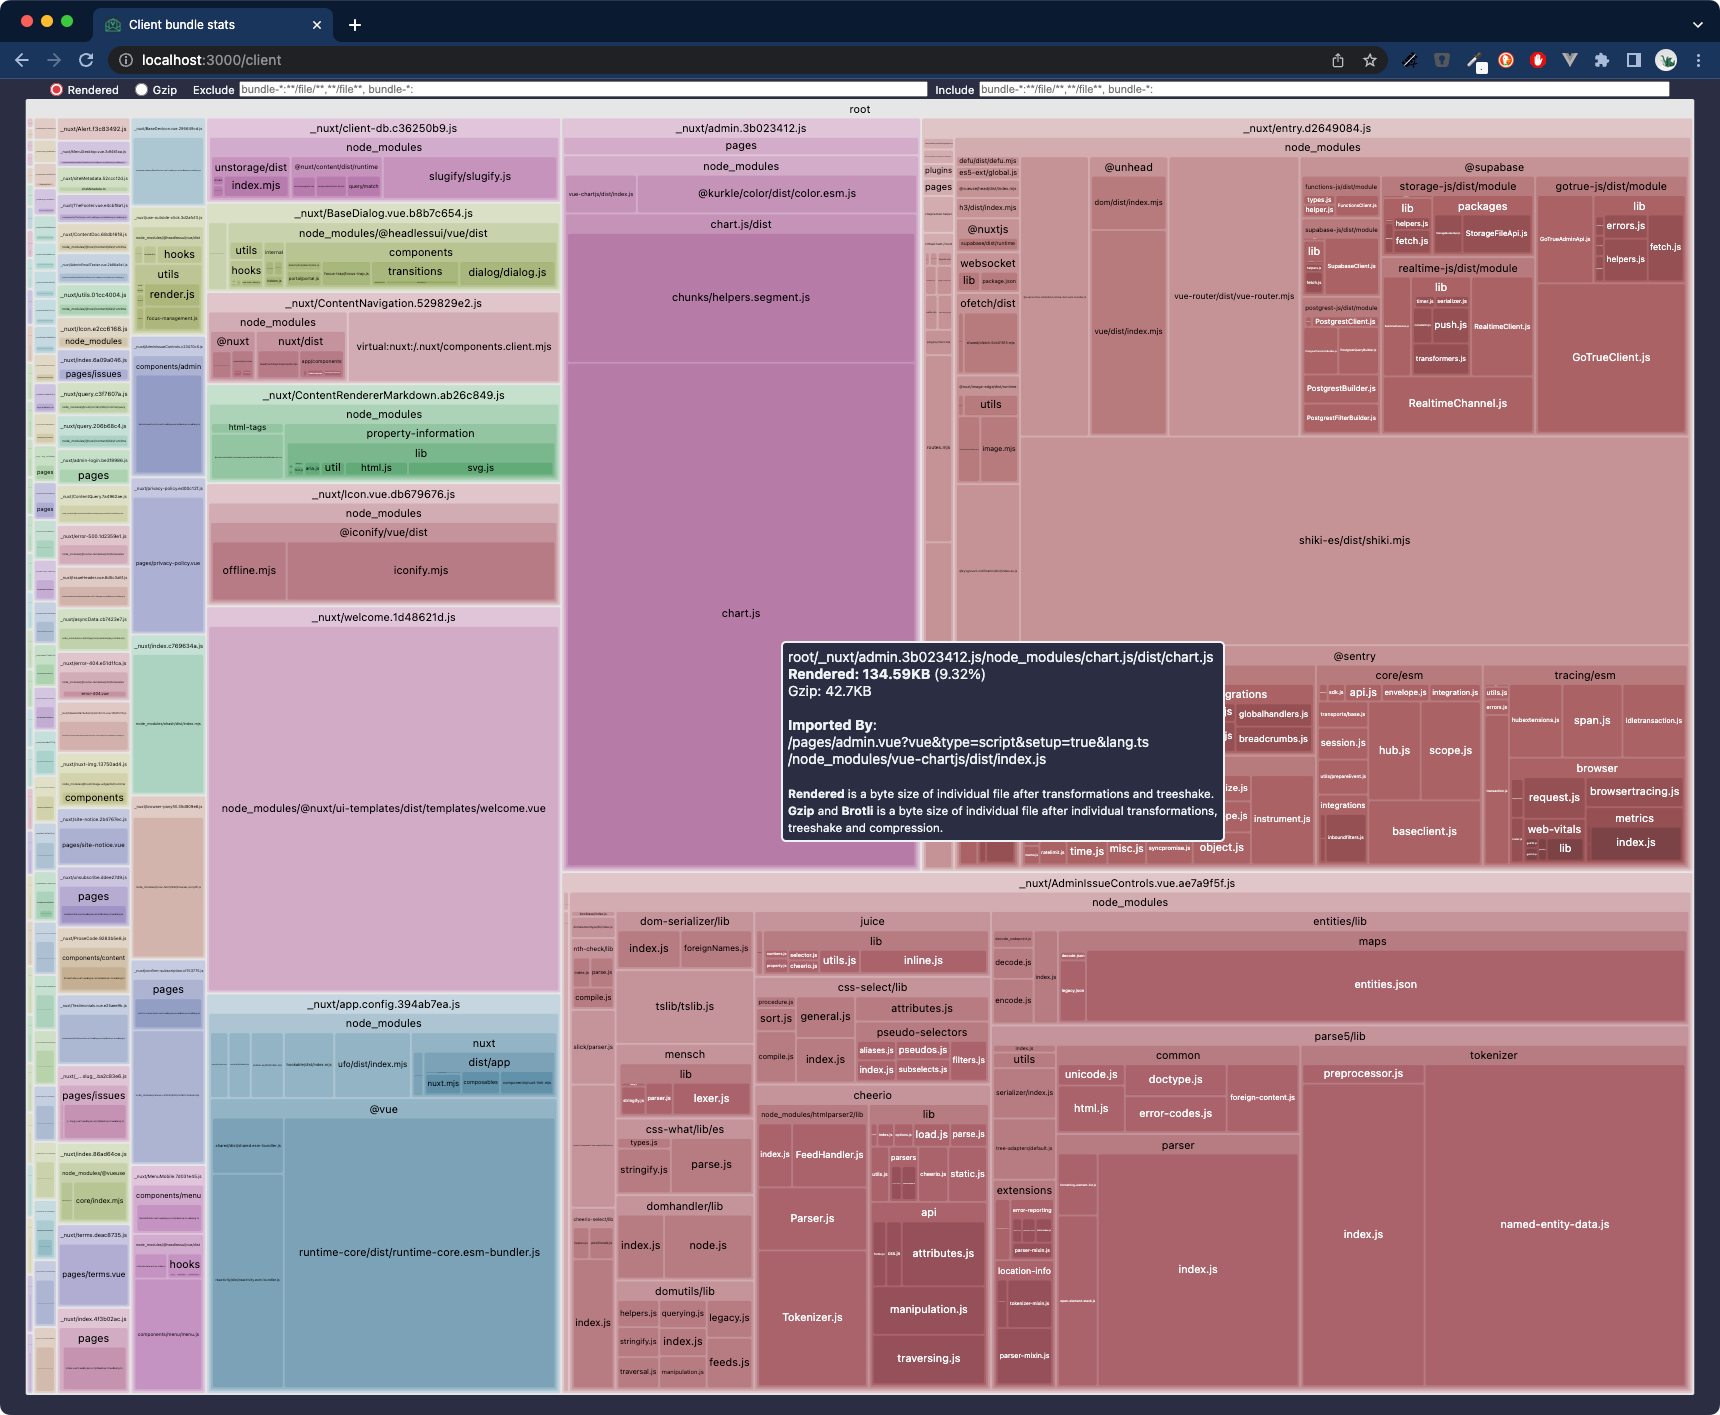This screenshot has width=1720, height=1415.
Task: Click the _nuxt/client-db.c36250b9.js block header
Action: [x=384, y=128]
